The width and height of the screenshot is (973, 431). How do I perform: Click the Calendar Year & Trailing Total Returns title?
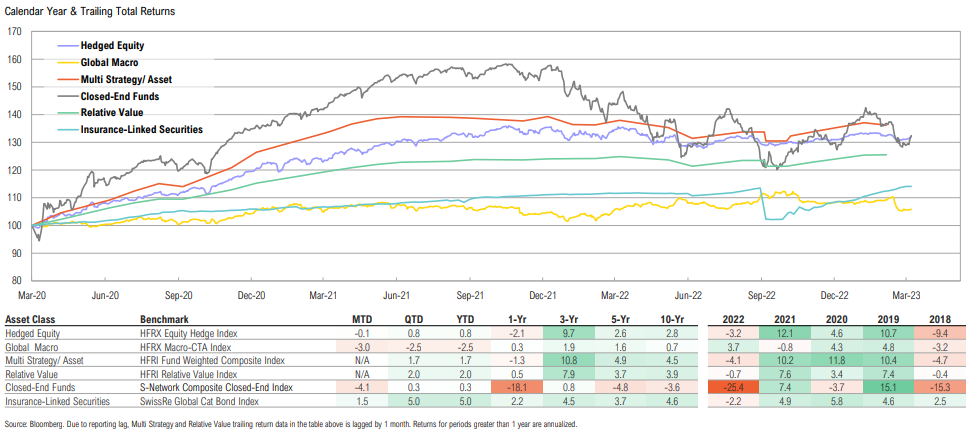click(91, 11)
